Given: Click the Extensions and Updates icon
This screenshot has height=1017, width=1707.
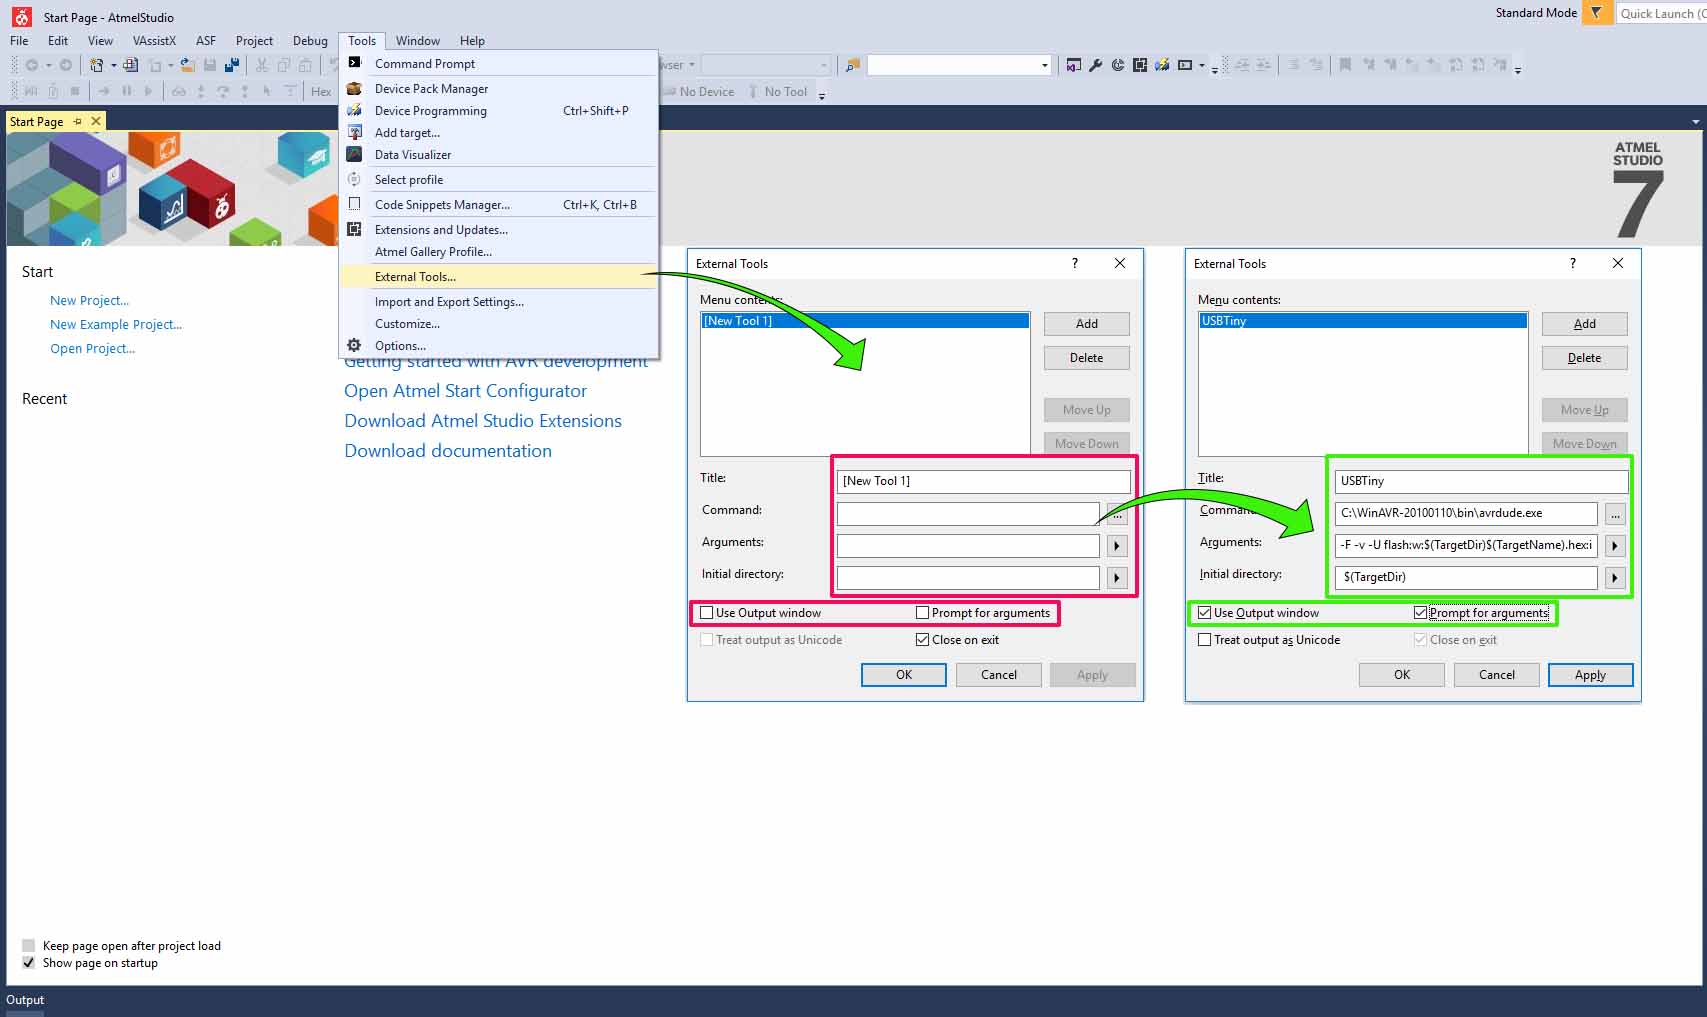Looking at the screenshot, I should [x=354, y=229].
